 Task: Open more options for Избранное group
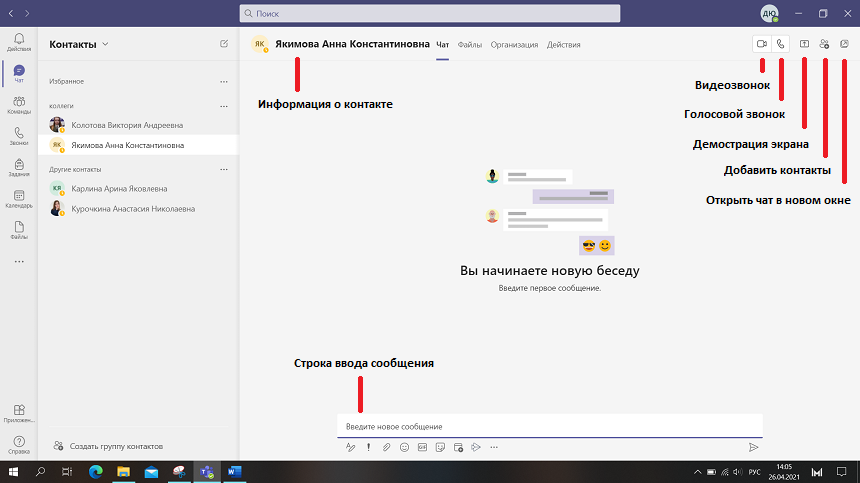tap(224, 81)
